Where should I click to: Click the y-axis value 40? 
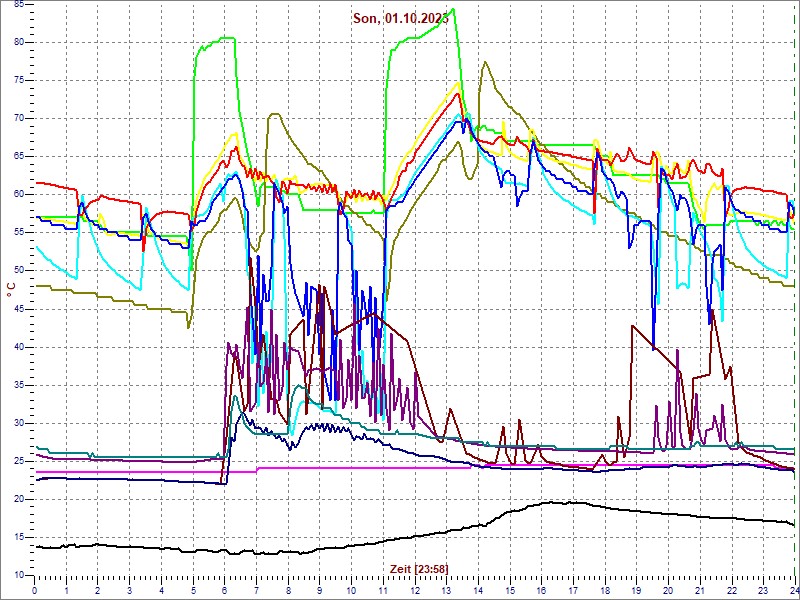tap(19, 347)
